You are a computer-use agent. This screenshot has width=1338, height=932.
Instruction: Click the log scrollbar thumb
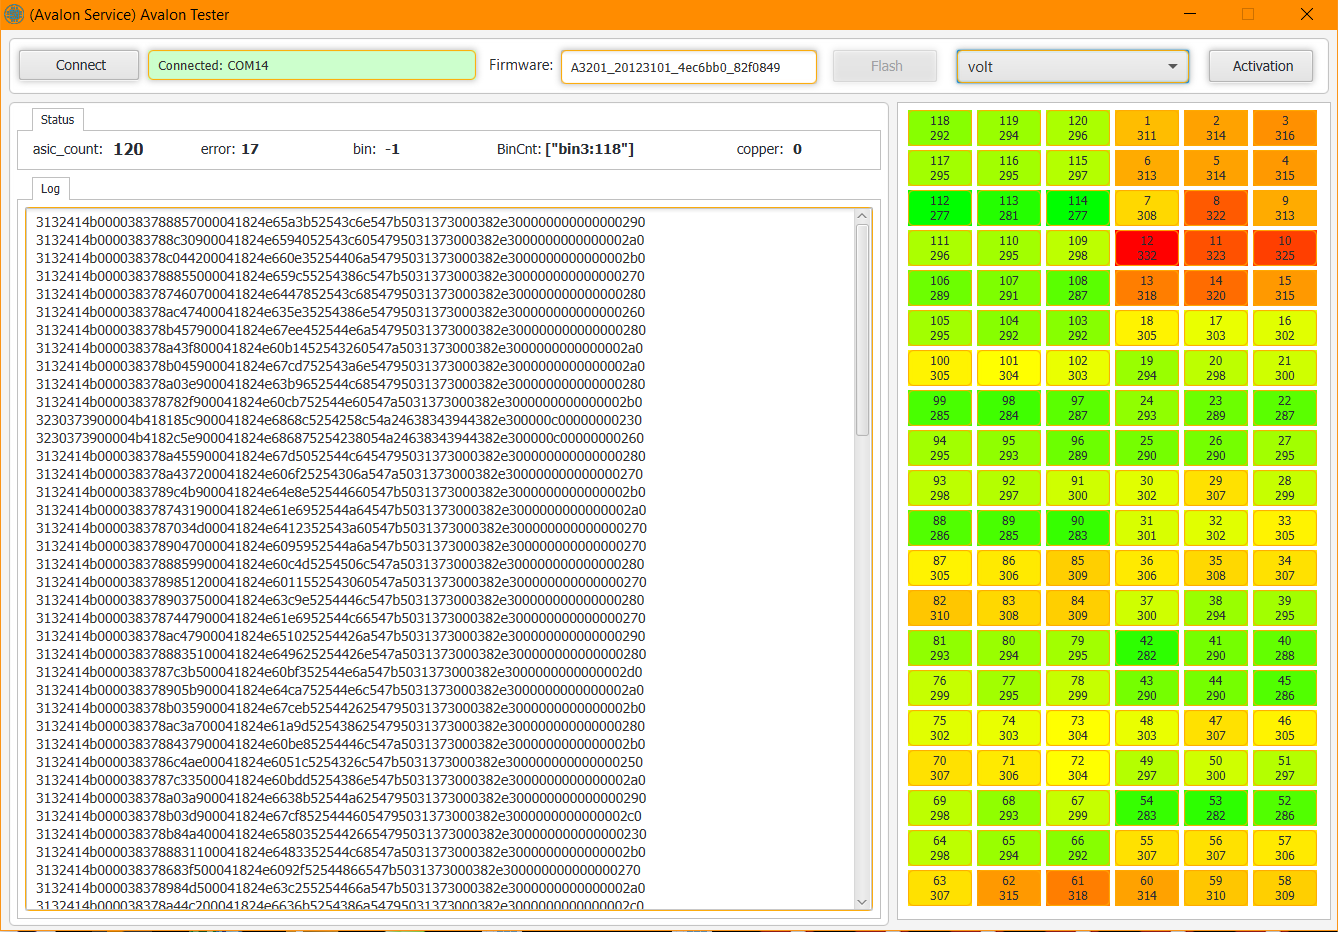(862, 329)
